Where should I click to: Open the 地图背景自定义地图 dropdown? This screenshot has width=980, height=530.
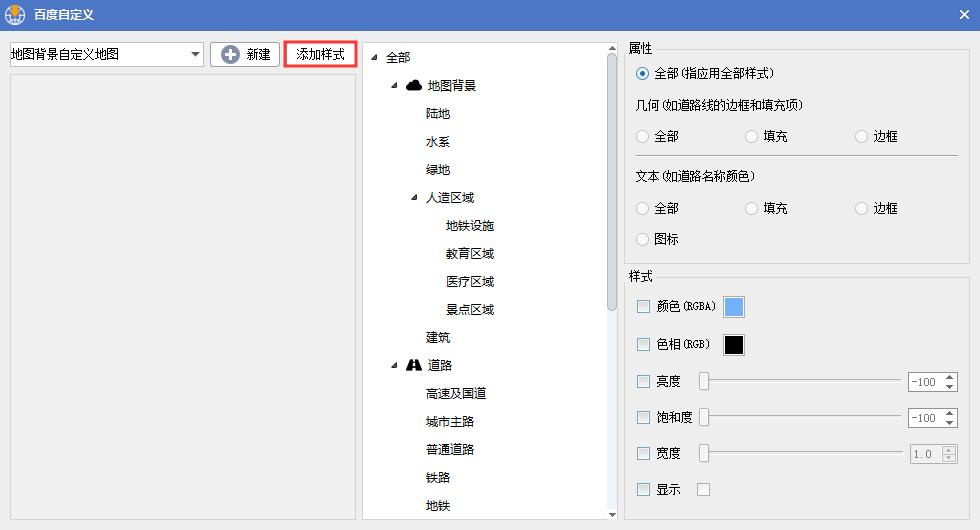(195, 54)
